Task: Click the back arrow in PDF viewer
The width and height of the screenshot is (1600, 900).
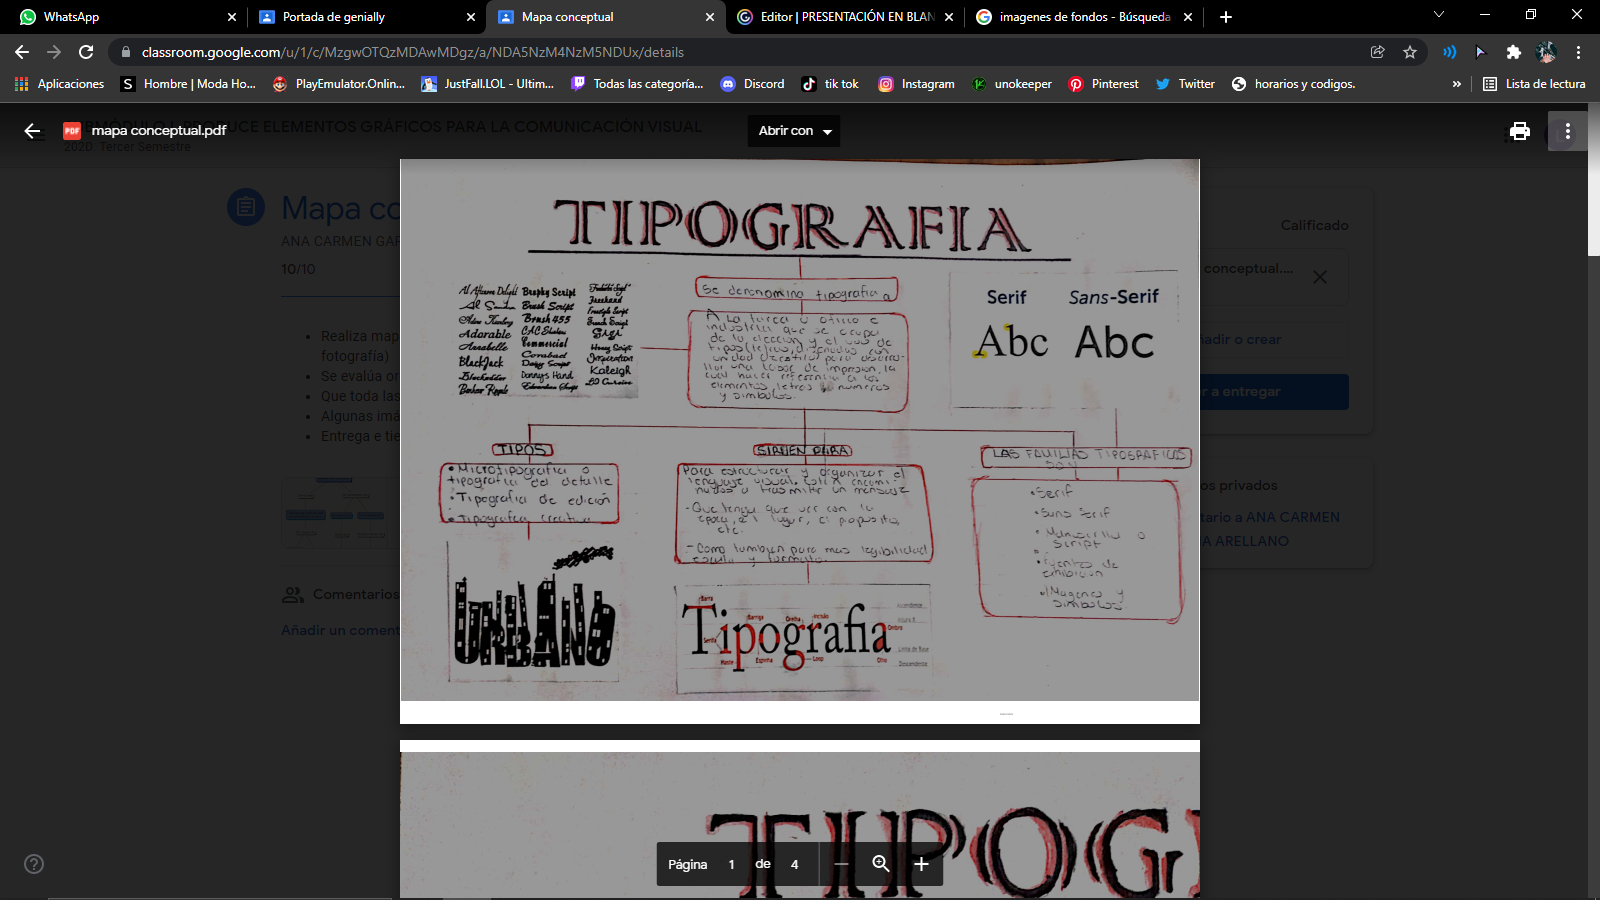Action: coord(32,131)
